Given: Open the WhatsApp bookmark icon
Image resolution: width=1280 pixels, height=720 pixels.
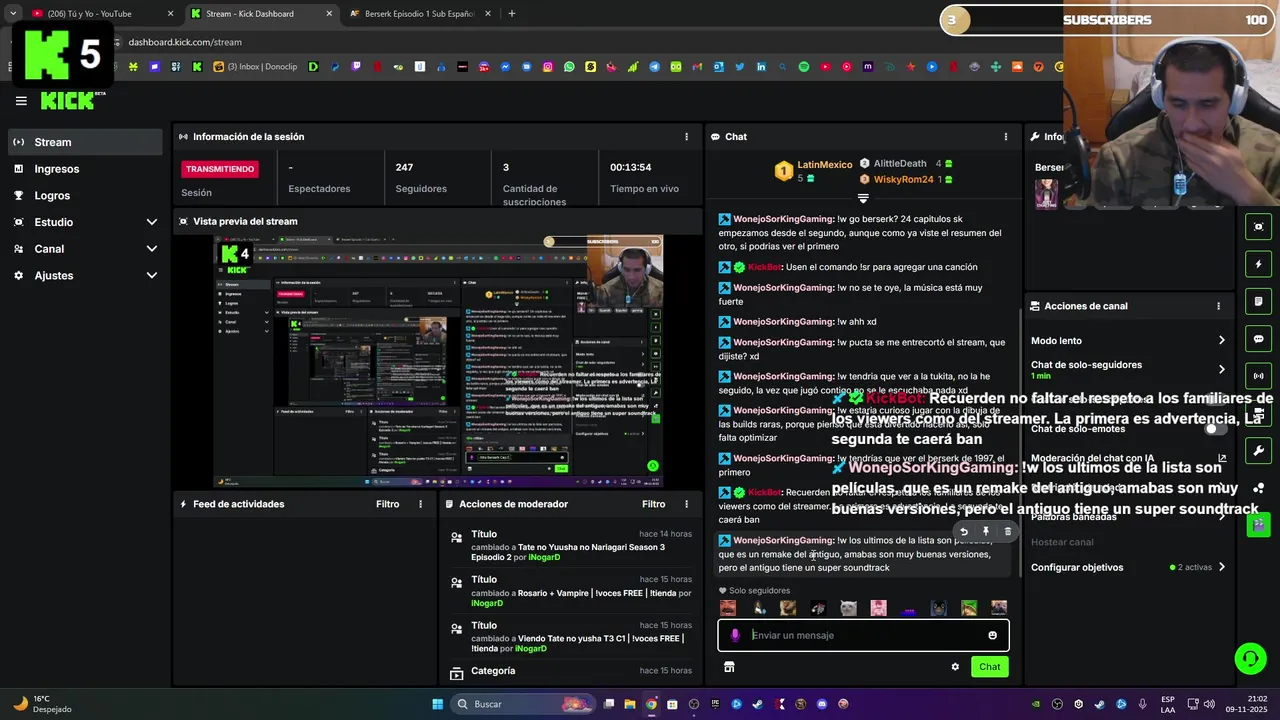Looking at the screenshot, I should (569, 67).
